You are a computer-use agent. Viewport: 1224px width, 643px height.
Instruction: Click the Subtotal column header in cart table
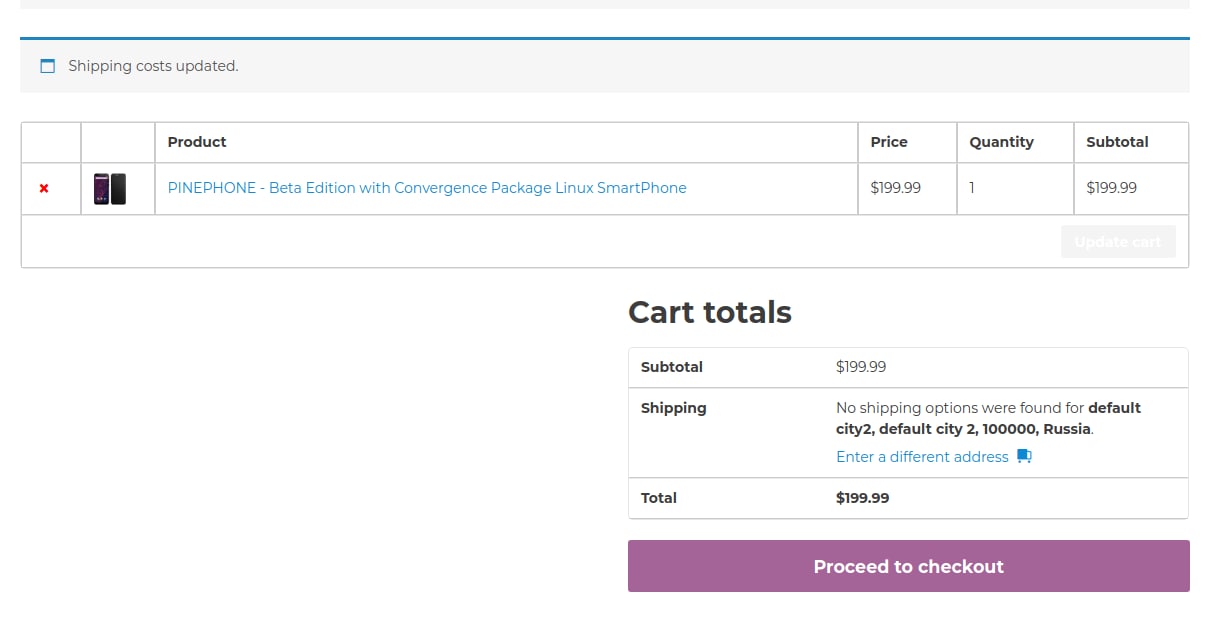(x=1117, y=142)
